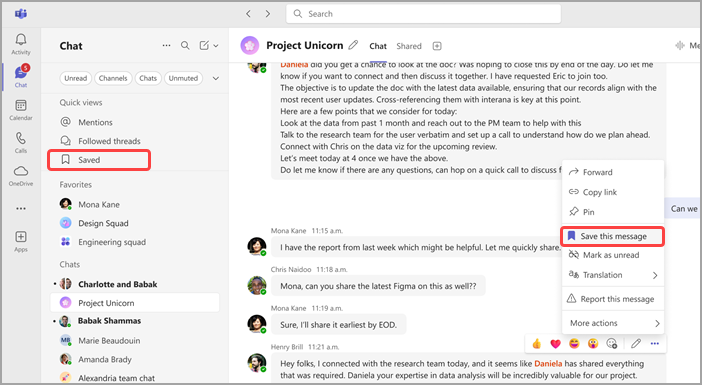Open more reactions picker
The height and width of the screenshot is (385, 702).
click(612, 344)
